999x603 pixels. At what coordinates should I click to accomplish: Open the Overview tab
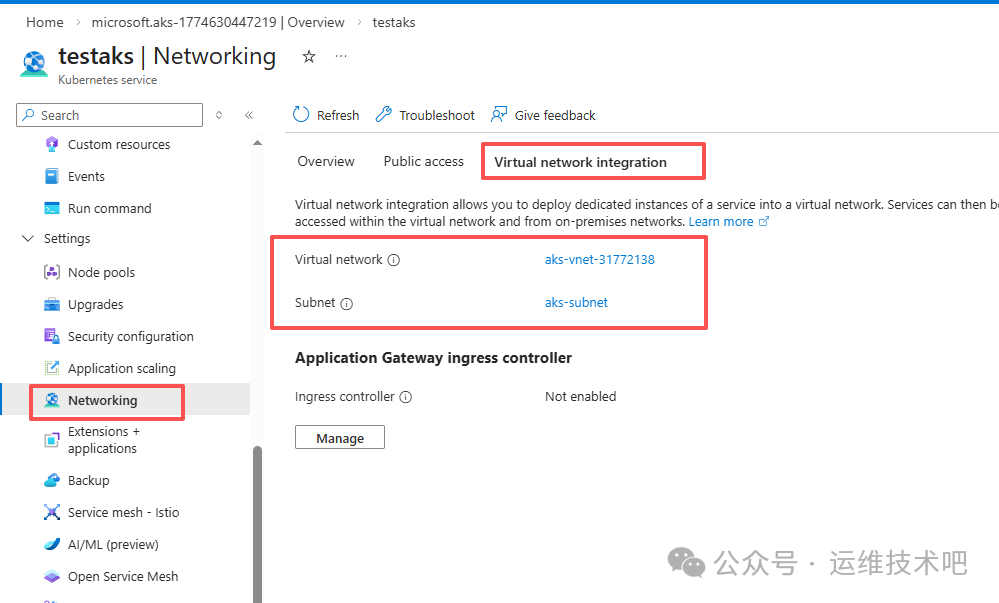[325, 161]
